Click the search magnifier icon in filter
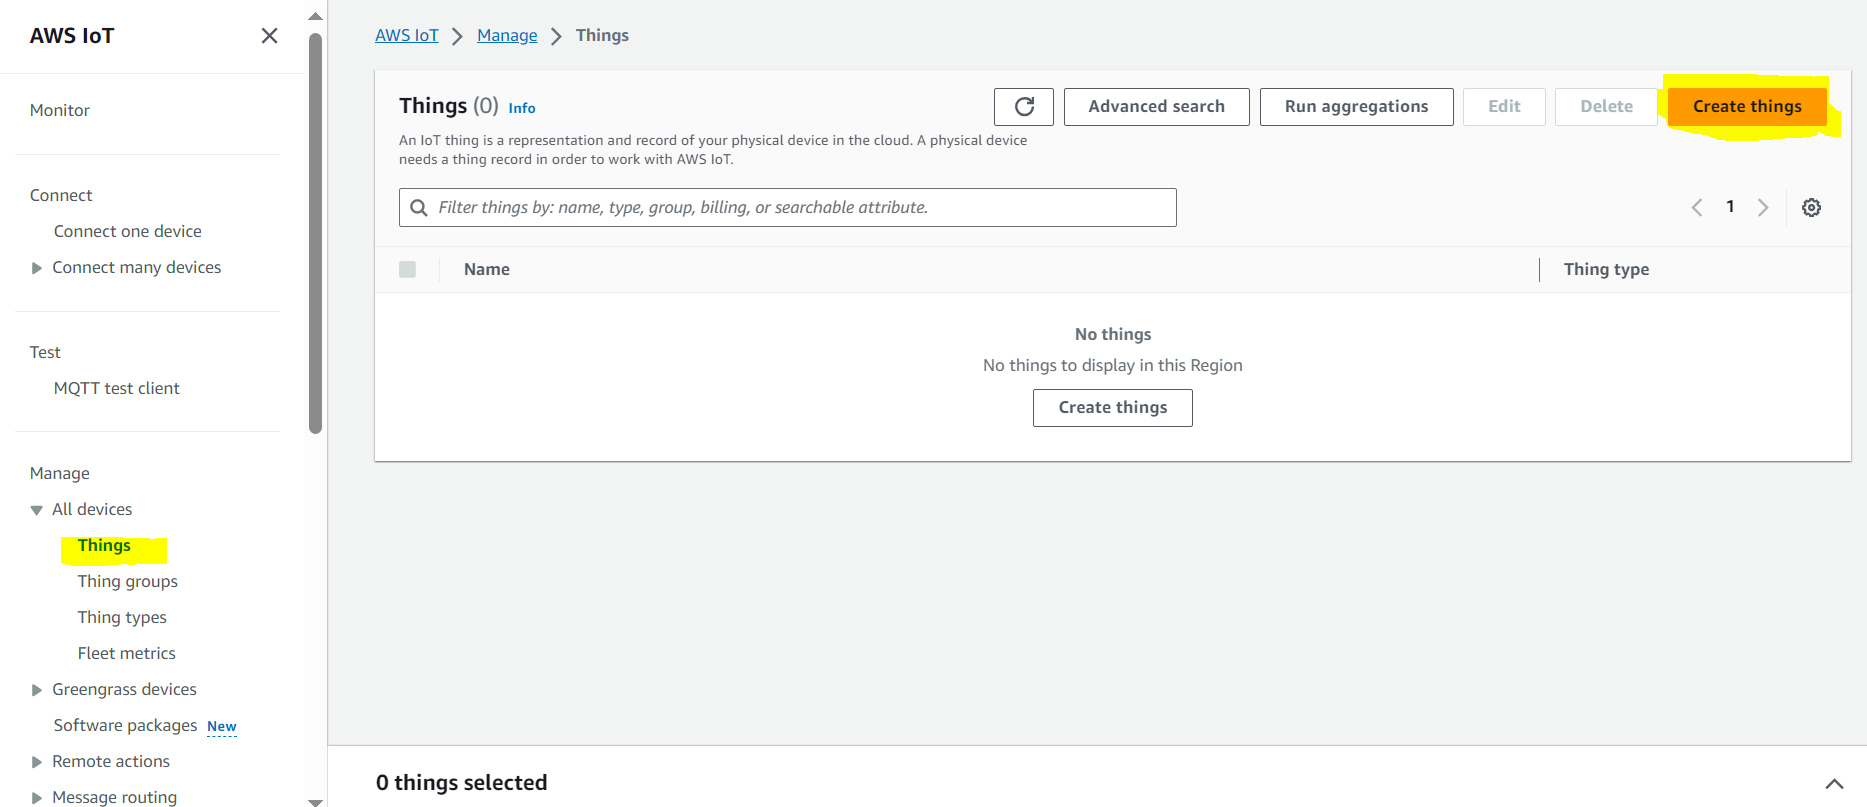Screen dimensions: 1867x807 click(419, 208)
